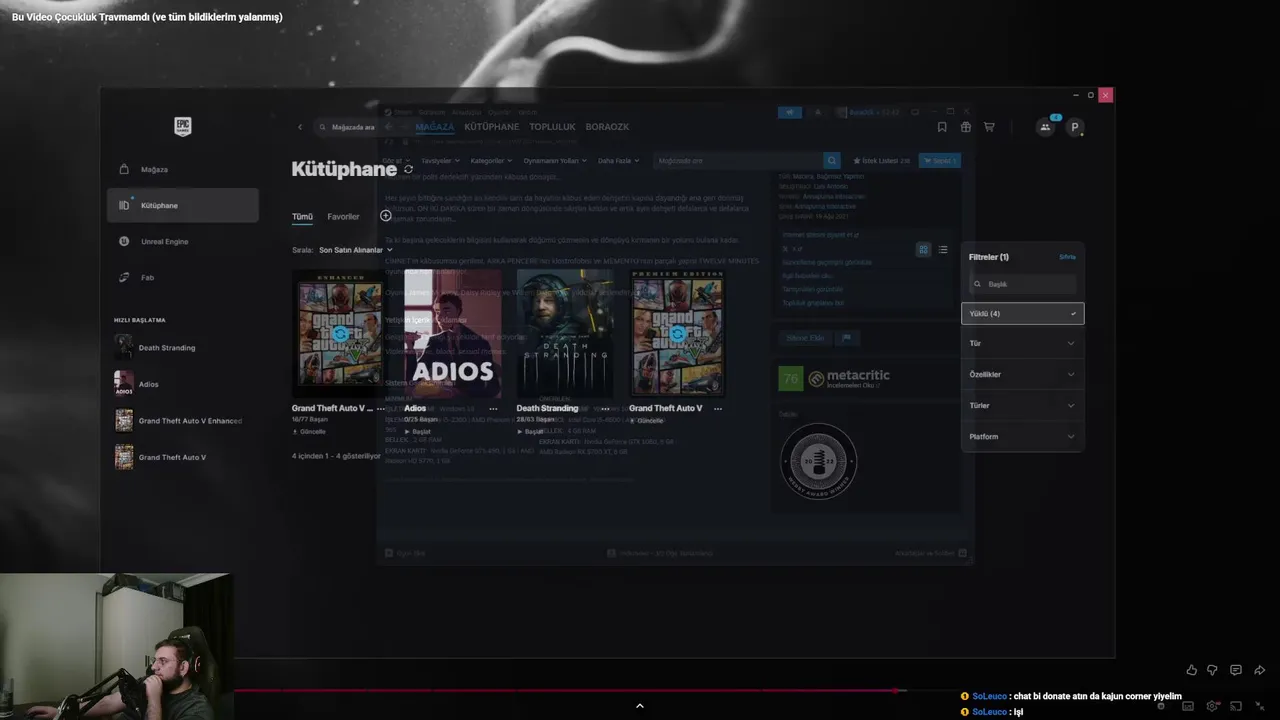Viewport: 1280px width, 720px height.
Task: Open the Adios game cover
Action: (452, 333)
